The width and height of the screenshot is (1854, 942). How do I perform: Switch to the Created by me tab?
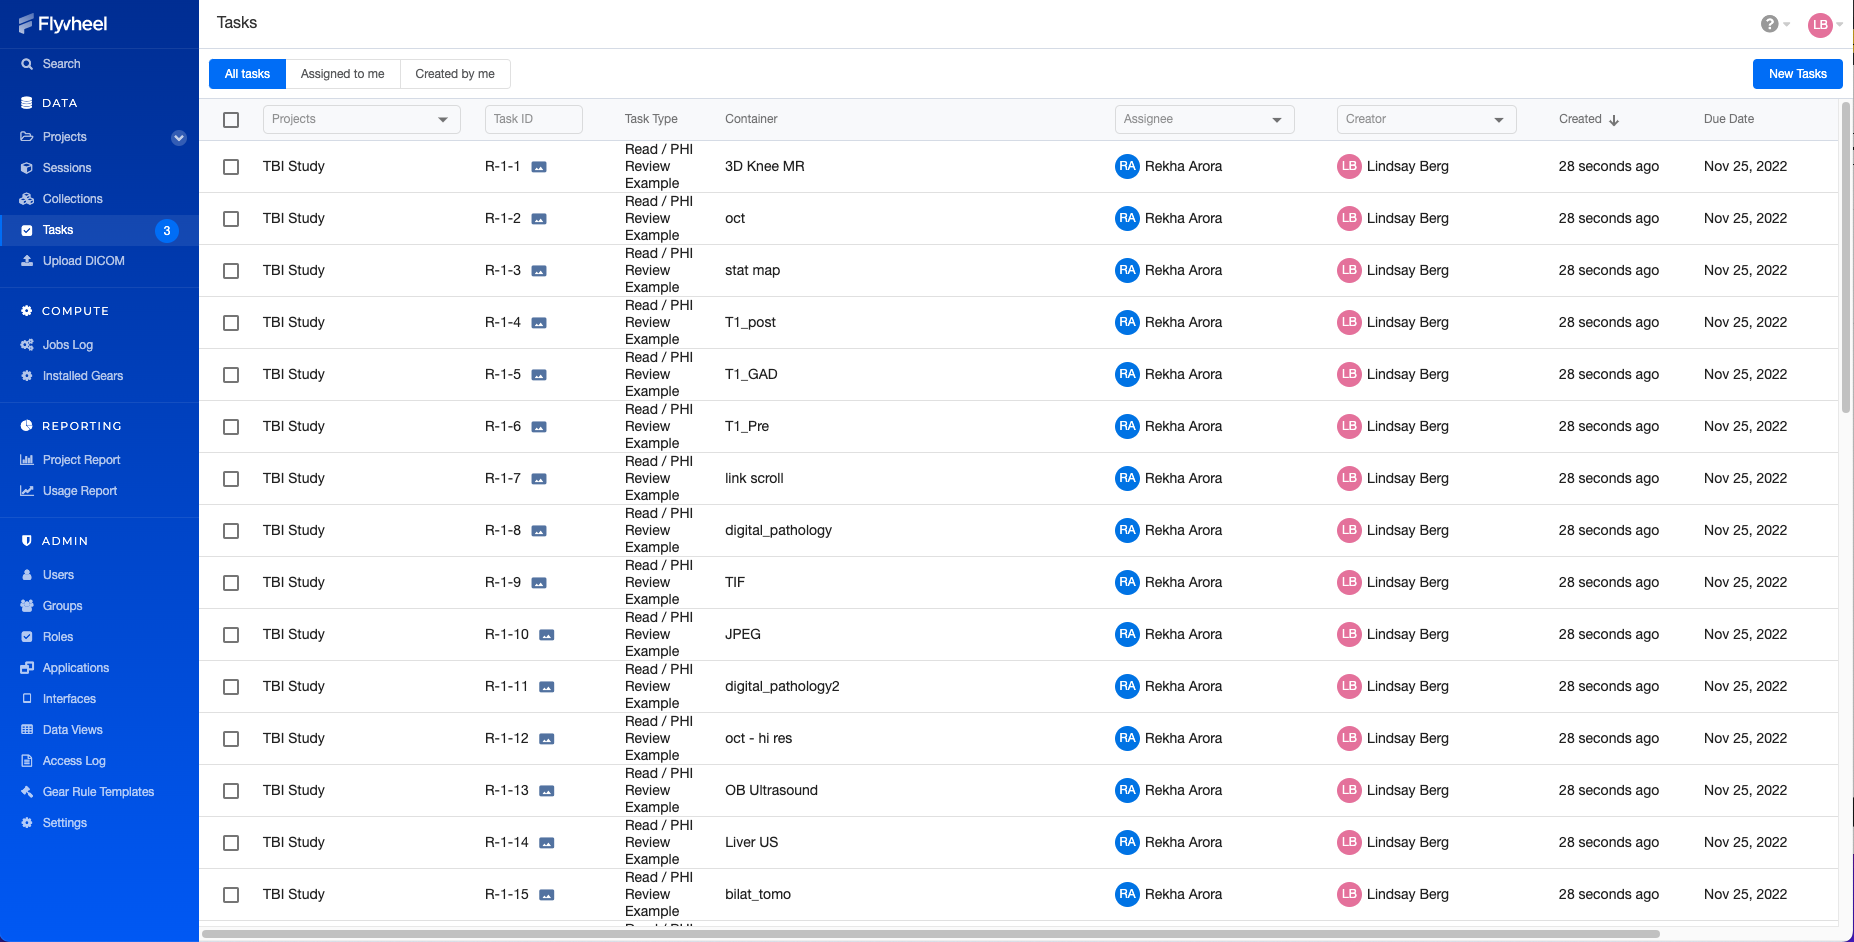[455, 73]
